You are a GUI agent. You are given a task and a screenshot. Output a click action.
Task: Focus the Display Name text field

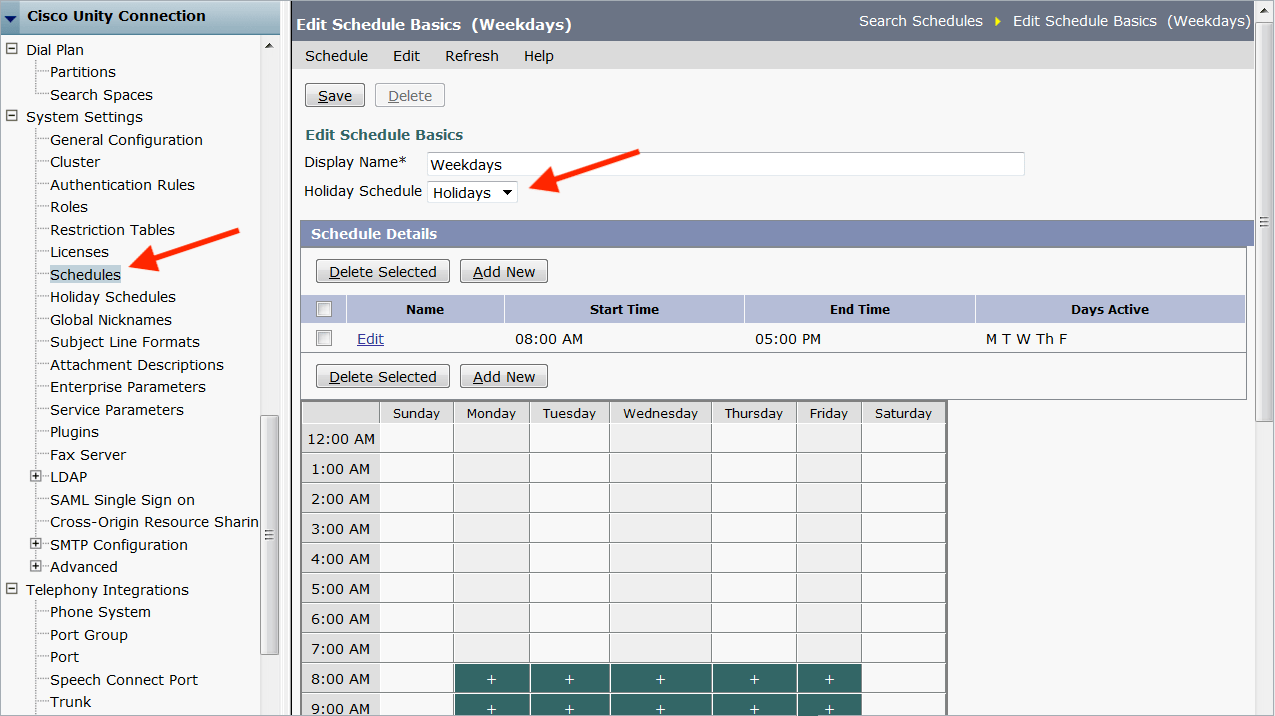pyautogui.click(x=726, y=164)
